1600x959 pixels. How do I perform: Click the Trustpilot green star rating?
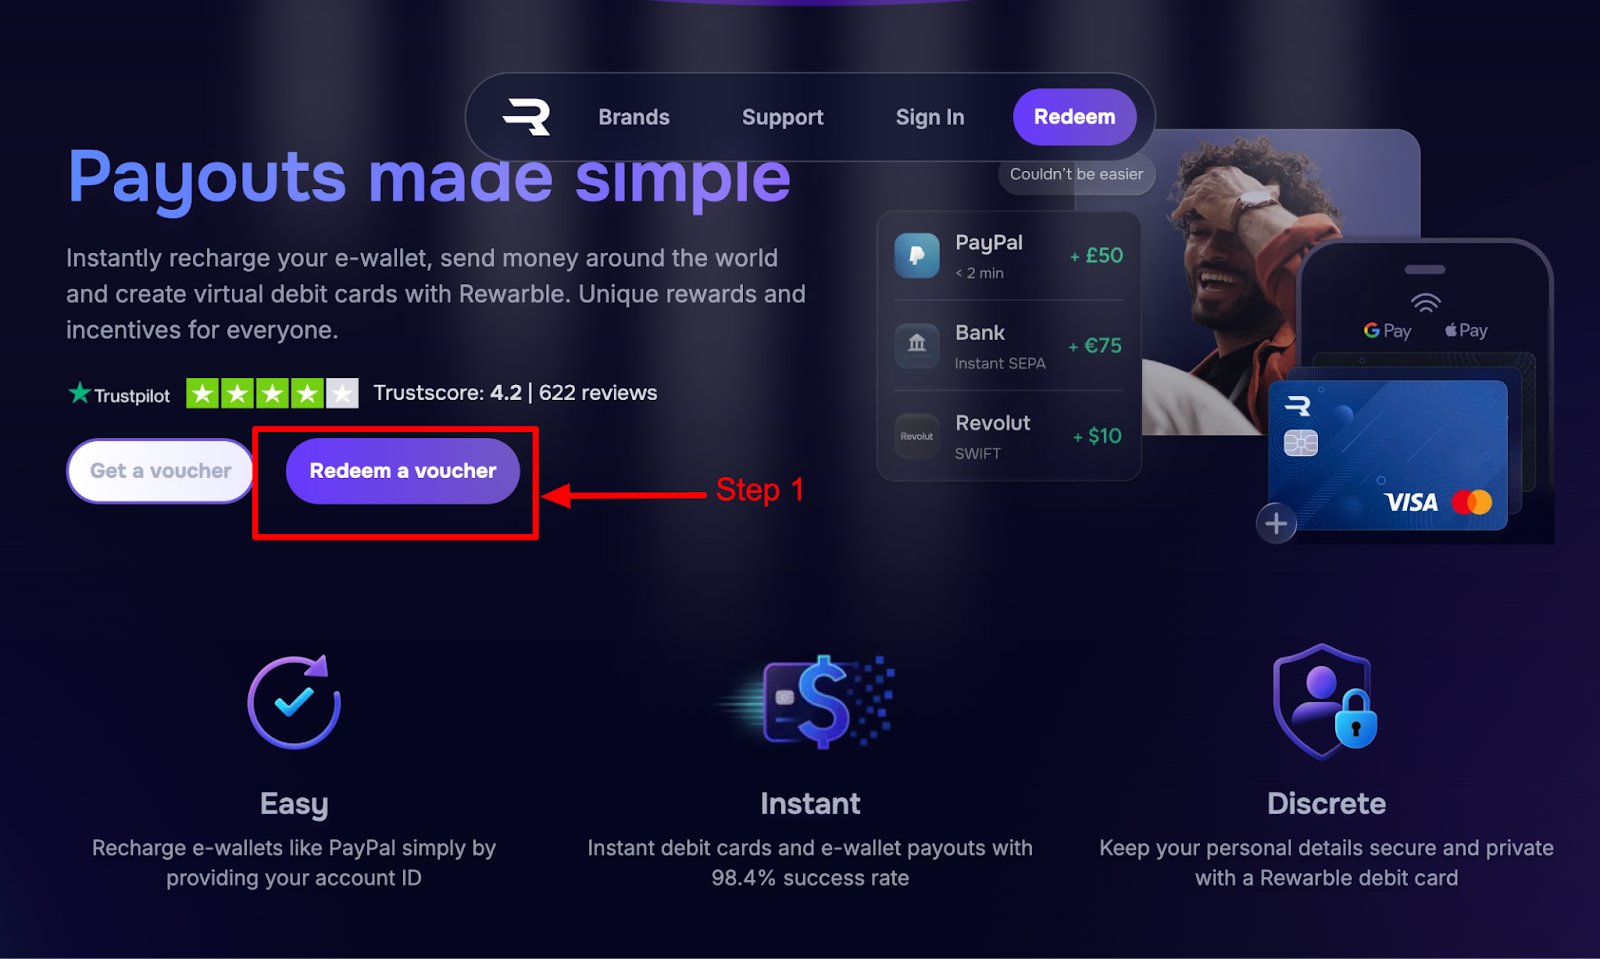click(x=272, y=393)
